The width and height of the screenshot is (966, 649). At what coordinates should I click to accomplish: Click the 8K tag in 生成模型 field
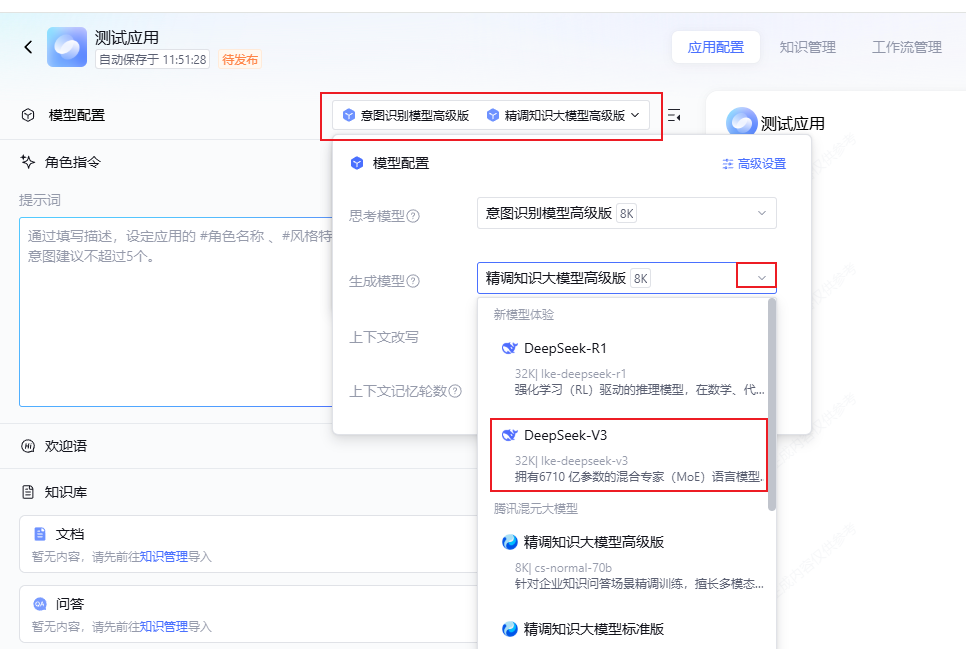641,279
